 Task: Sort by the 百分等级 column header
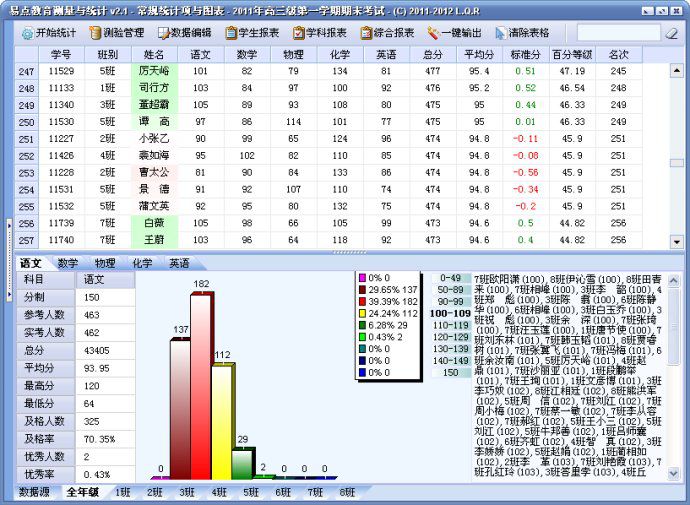click(x=572, y=55)
